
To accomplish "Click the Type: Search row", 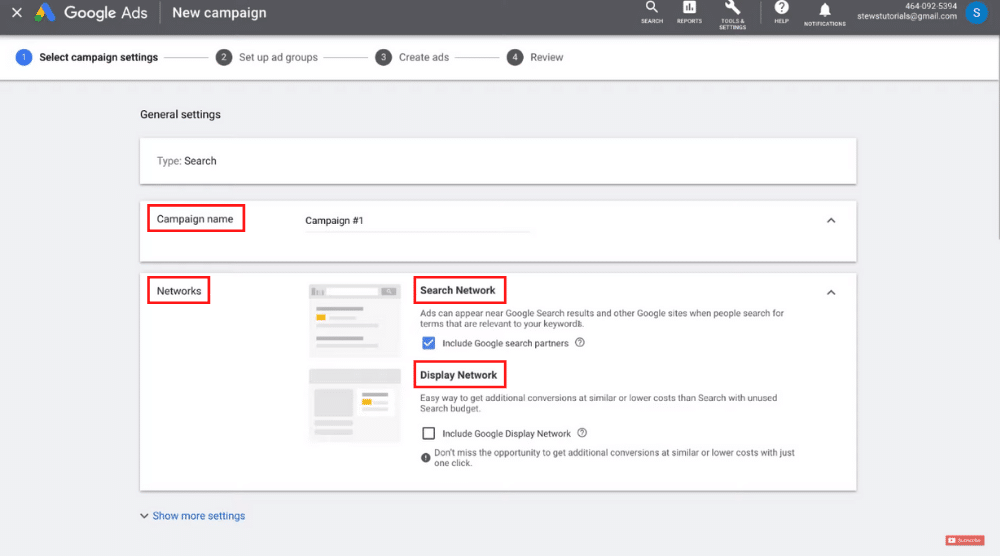I will coord(498,161).
